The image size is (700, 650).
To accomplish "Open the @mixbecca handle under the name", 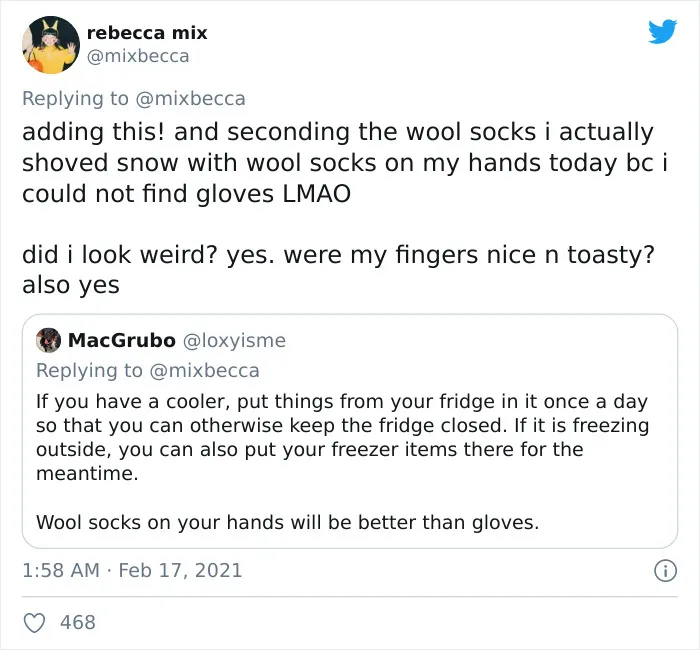I will click(138, 56).
